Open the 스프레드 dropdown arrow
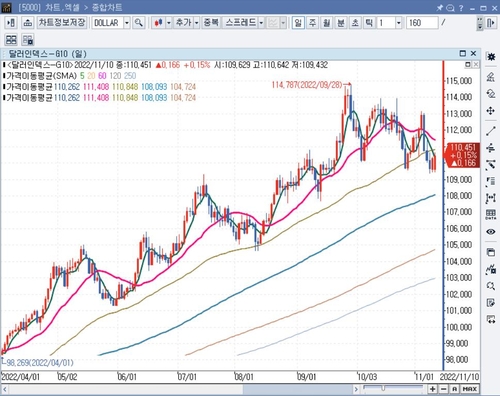This screenshot has width=500, height=396. 261,23
